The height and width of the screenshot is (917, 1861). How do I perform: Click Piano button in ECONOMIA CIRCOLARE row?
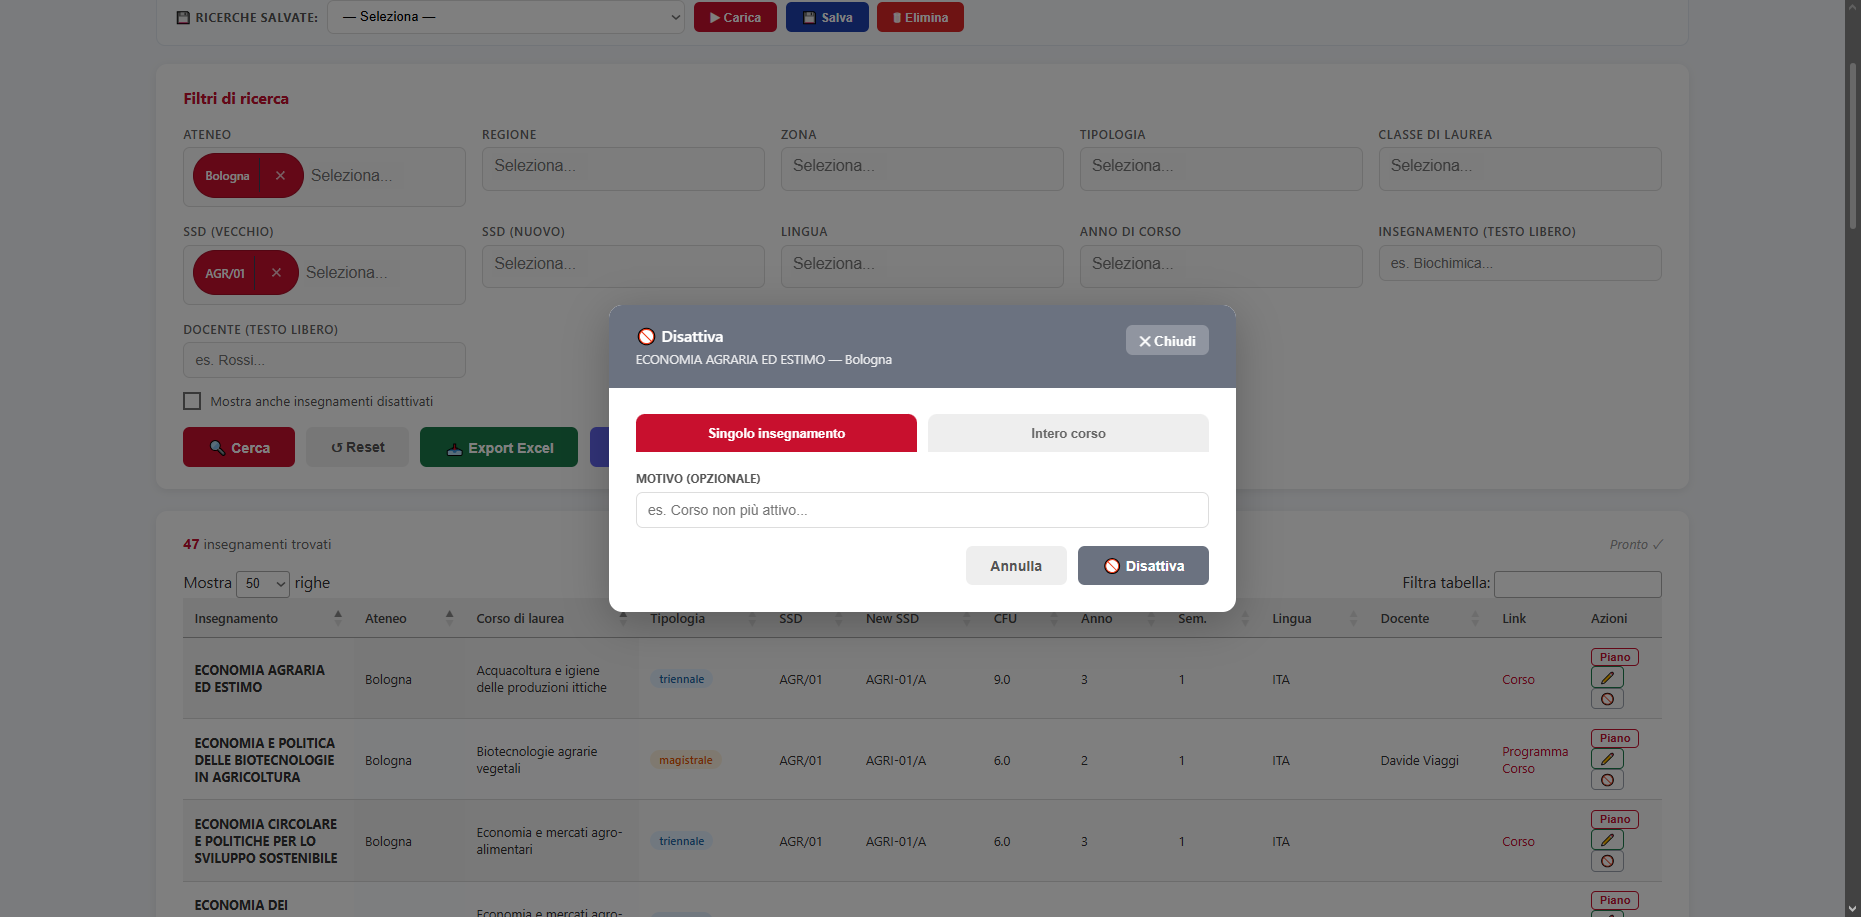click(1614, 819)
